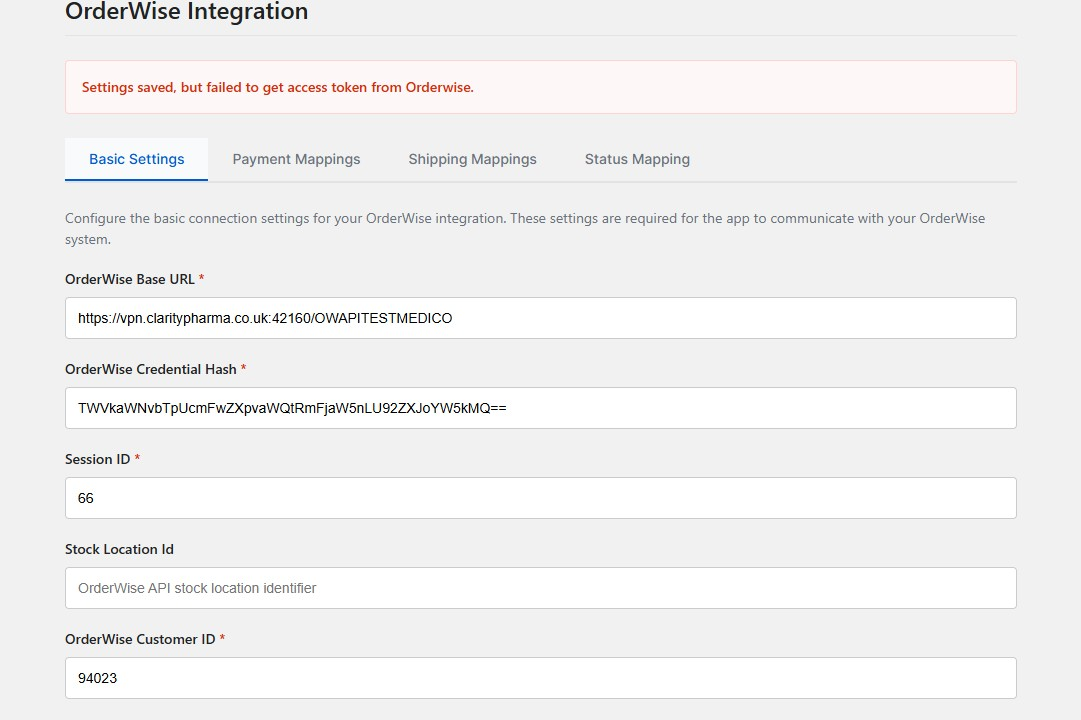Screen dimensions: 1081x720
Task: Click the 'Configure the basic connection settings' description
Action: (x=525, y=229)
